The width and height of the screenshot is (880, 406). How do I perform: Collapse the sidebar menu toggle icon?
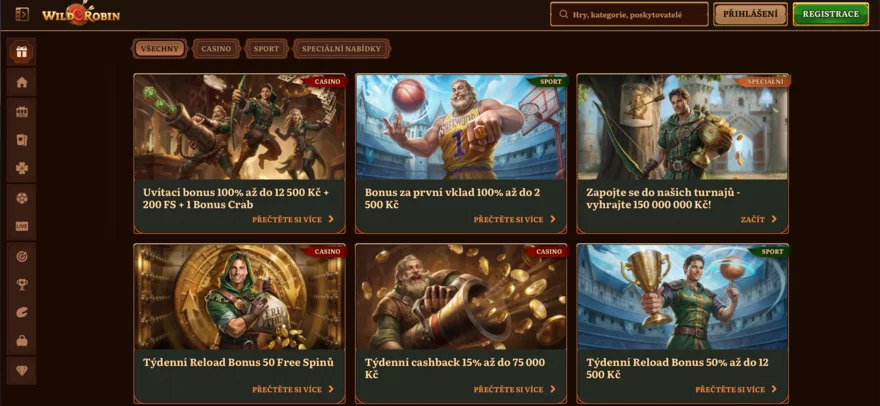(22, 14)
